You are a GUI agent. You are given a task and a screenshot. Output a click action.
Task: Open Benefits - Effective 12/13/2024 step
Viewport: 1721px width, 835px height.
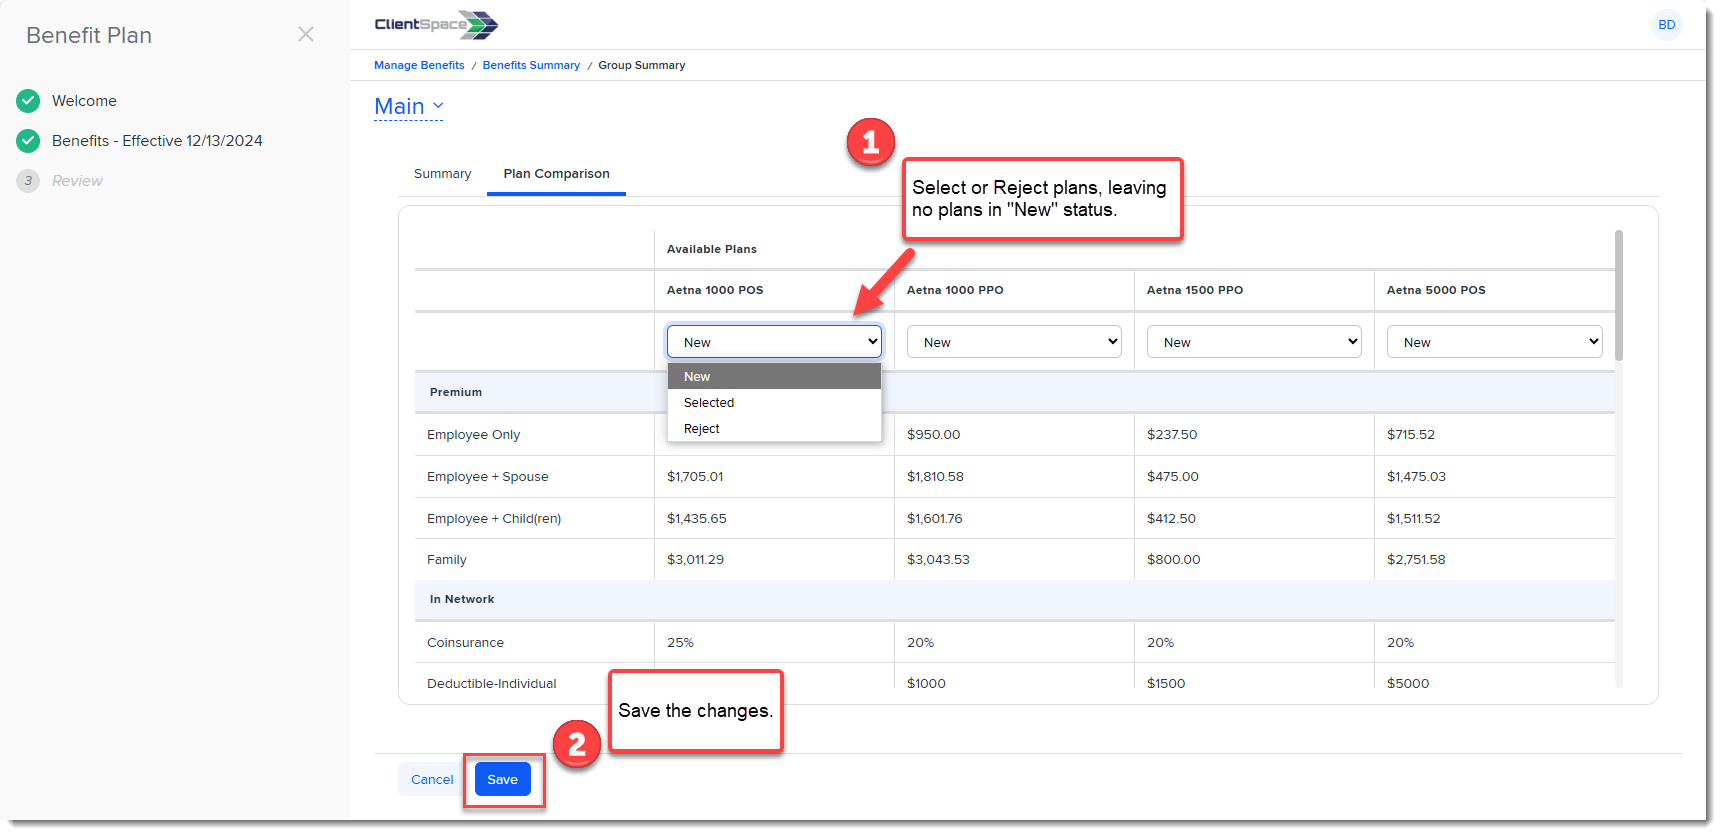coord(157,141)
